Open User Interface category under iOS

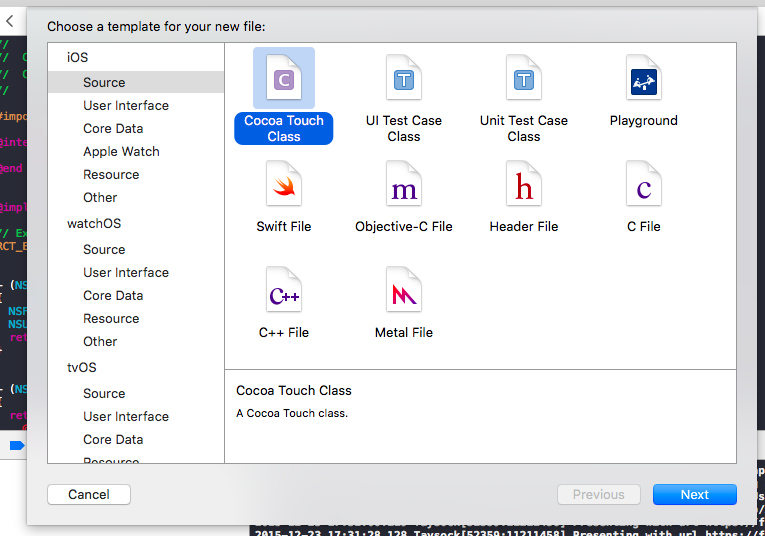[x=126, y=105]
